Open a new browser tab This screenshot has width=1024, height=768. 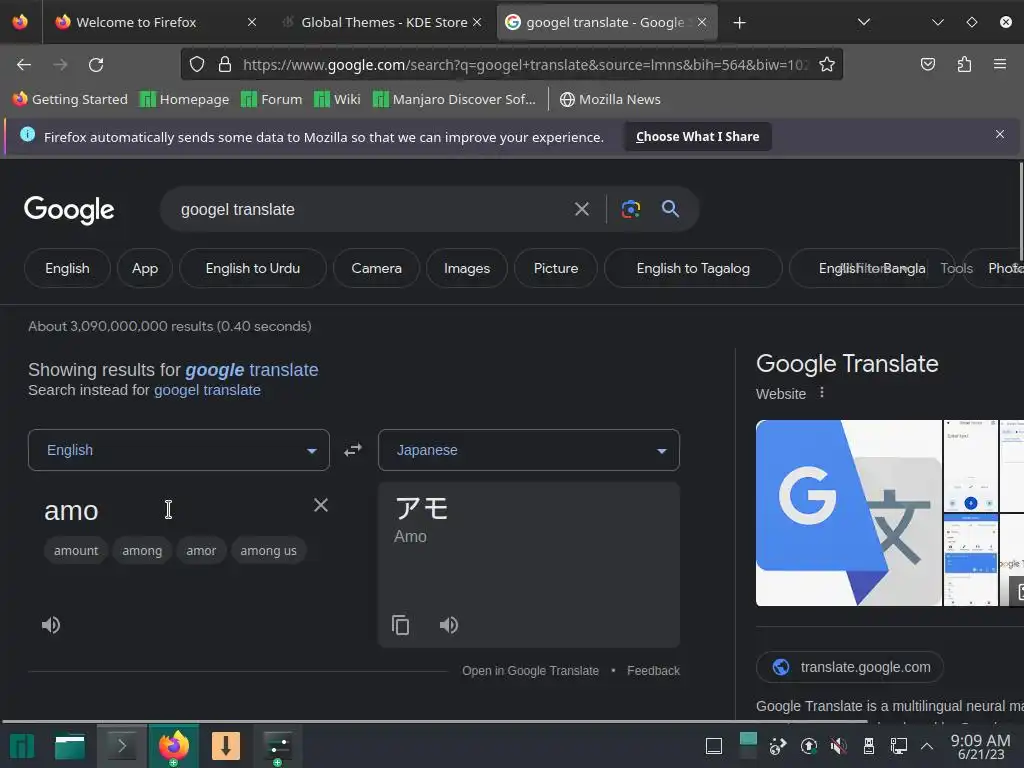click(x=739, y=23)
